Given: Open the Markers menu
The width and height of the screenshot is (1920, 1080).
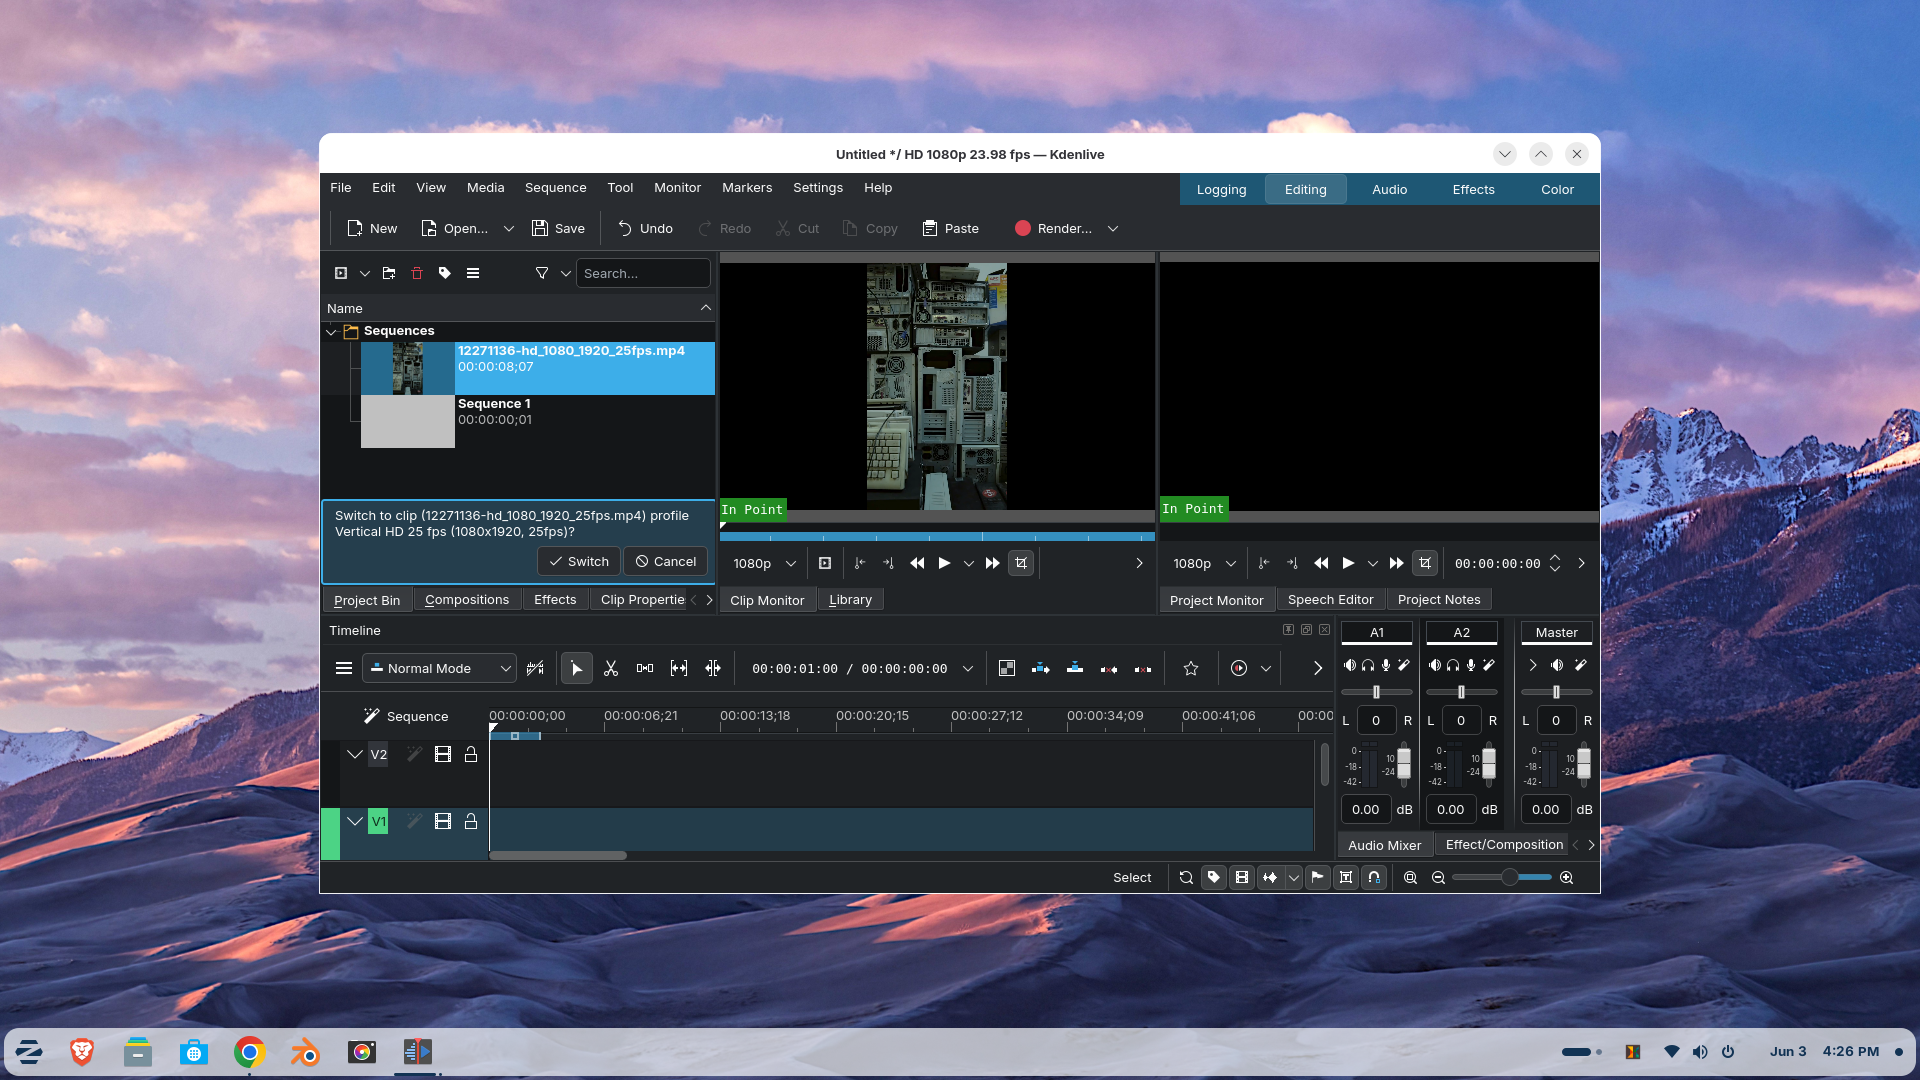Looking at the screenshot, I should [747, 188].
